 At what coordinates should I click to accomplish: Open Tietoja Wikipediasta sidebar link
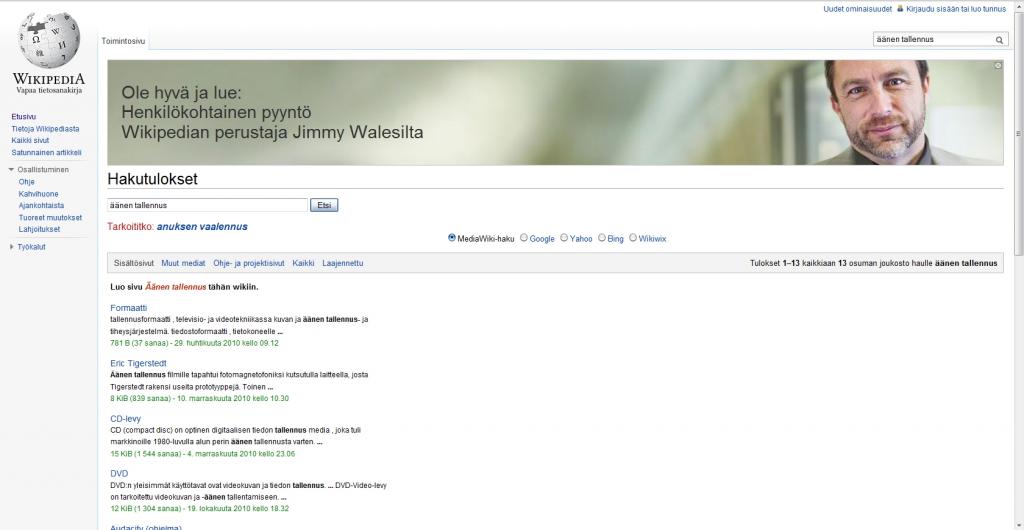[45, 129]
